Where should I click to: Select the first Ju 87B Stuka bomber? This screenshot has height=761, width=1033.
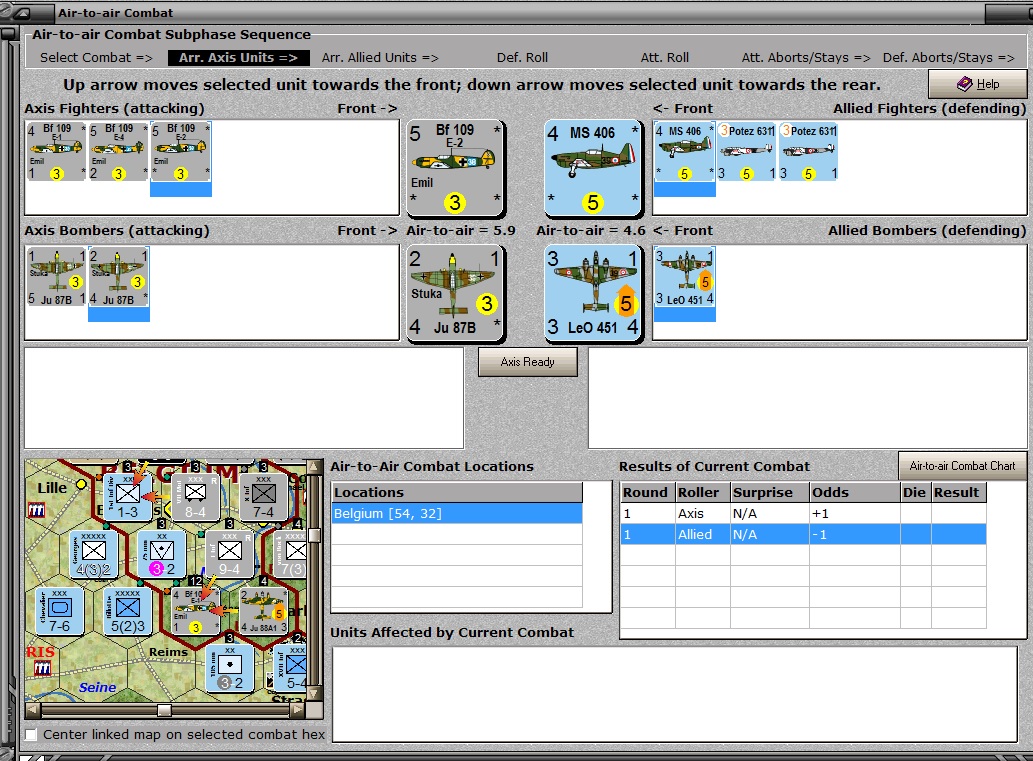tap(56, 277)
